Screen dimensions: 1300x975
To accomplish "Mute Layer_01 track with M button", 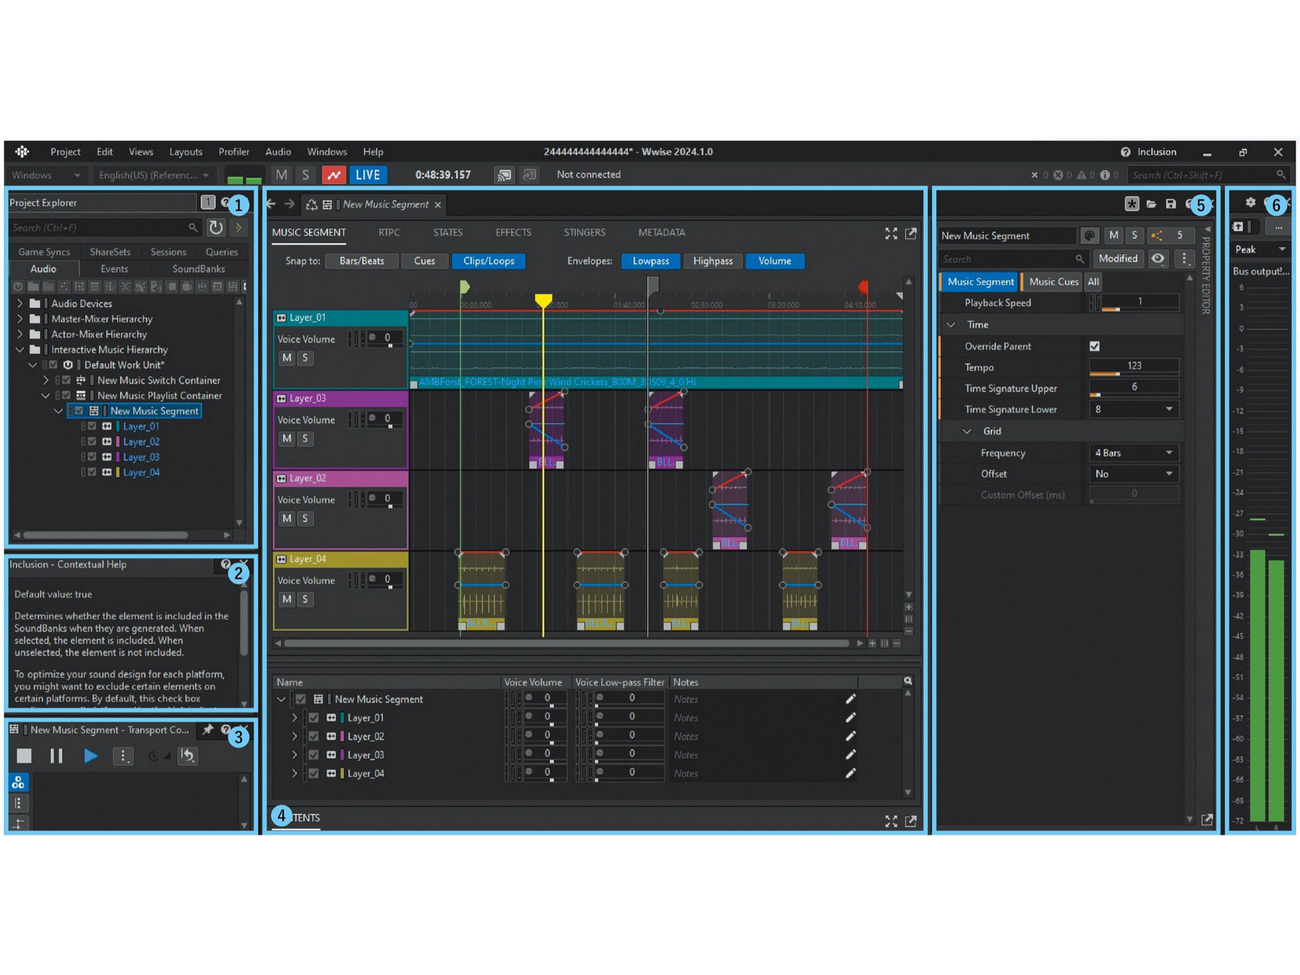I will [287, 358].
